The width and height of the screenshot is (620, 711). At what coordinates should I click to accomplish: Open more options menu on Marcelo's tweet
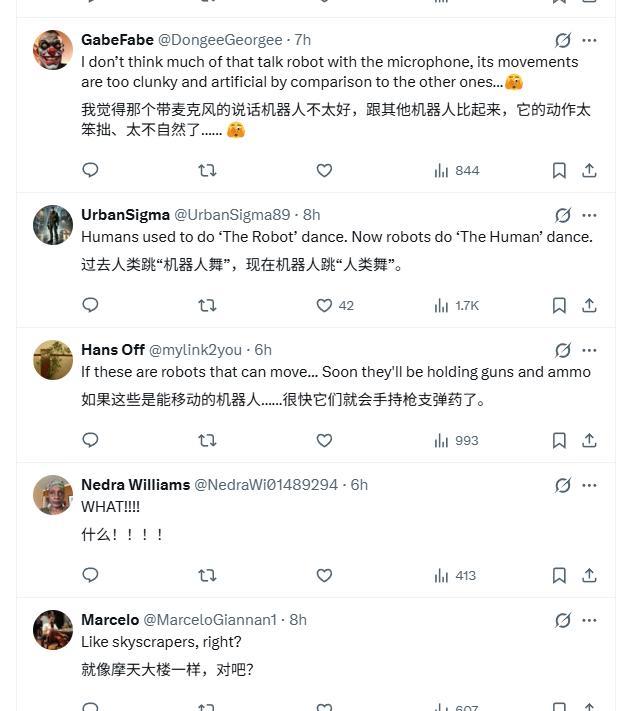click(590, 620)
